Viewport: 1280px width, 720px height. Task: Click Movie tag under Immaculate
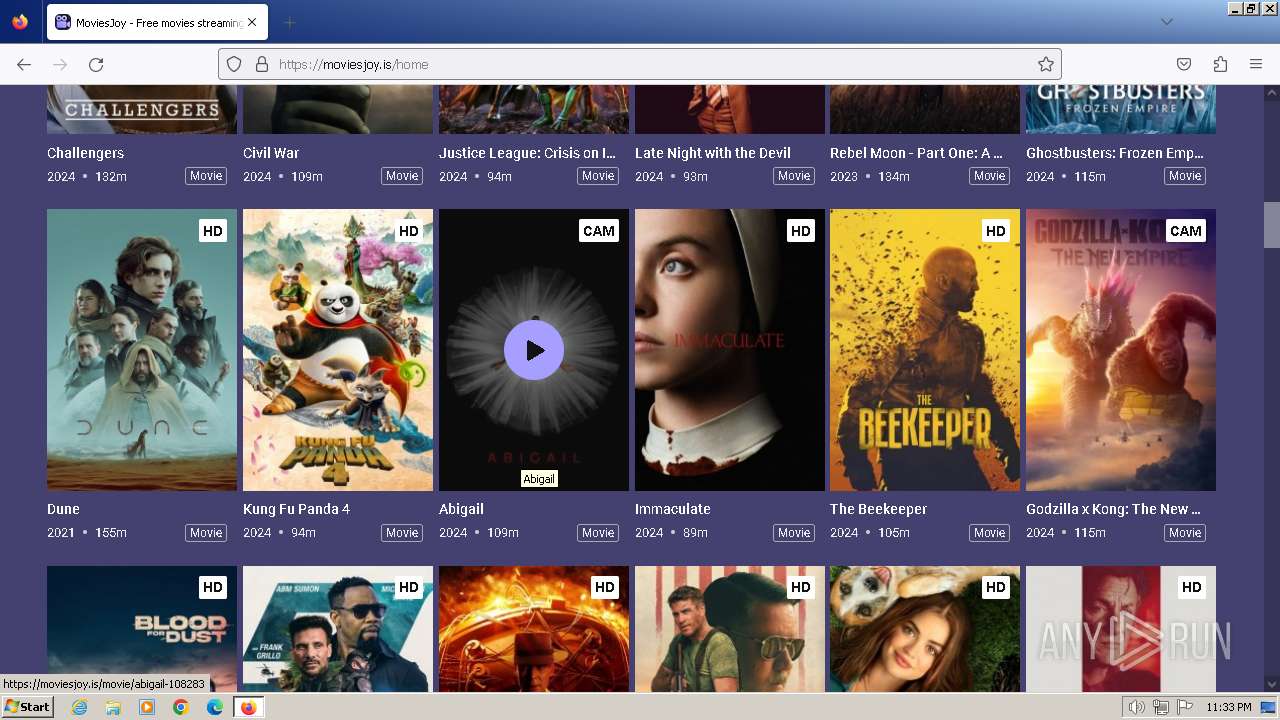[x=794, y=533]
